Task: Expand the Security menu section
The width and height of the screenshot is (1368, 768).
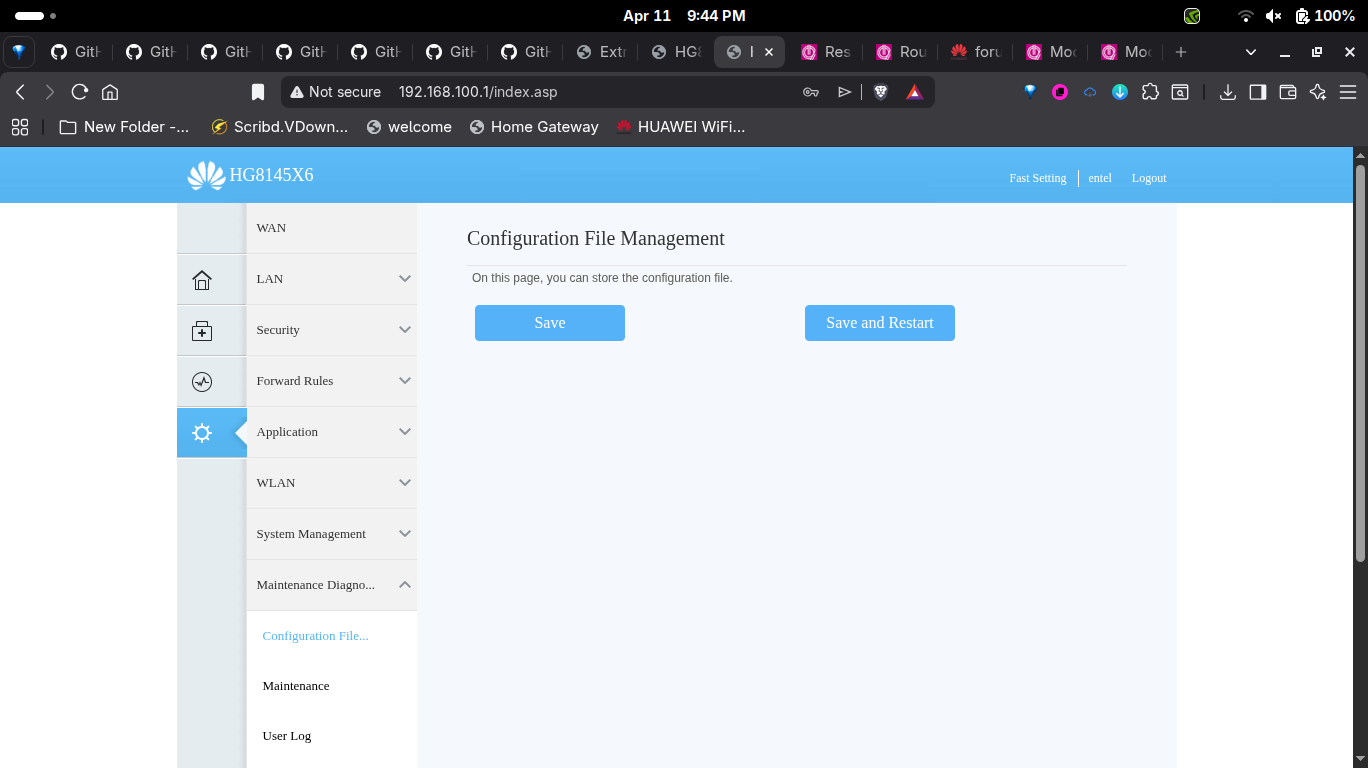Action: click(x=331, y=330)
